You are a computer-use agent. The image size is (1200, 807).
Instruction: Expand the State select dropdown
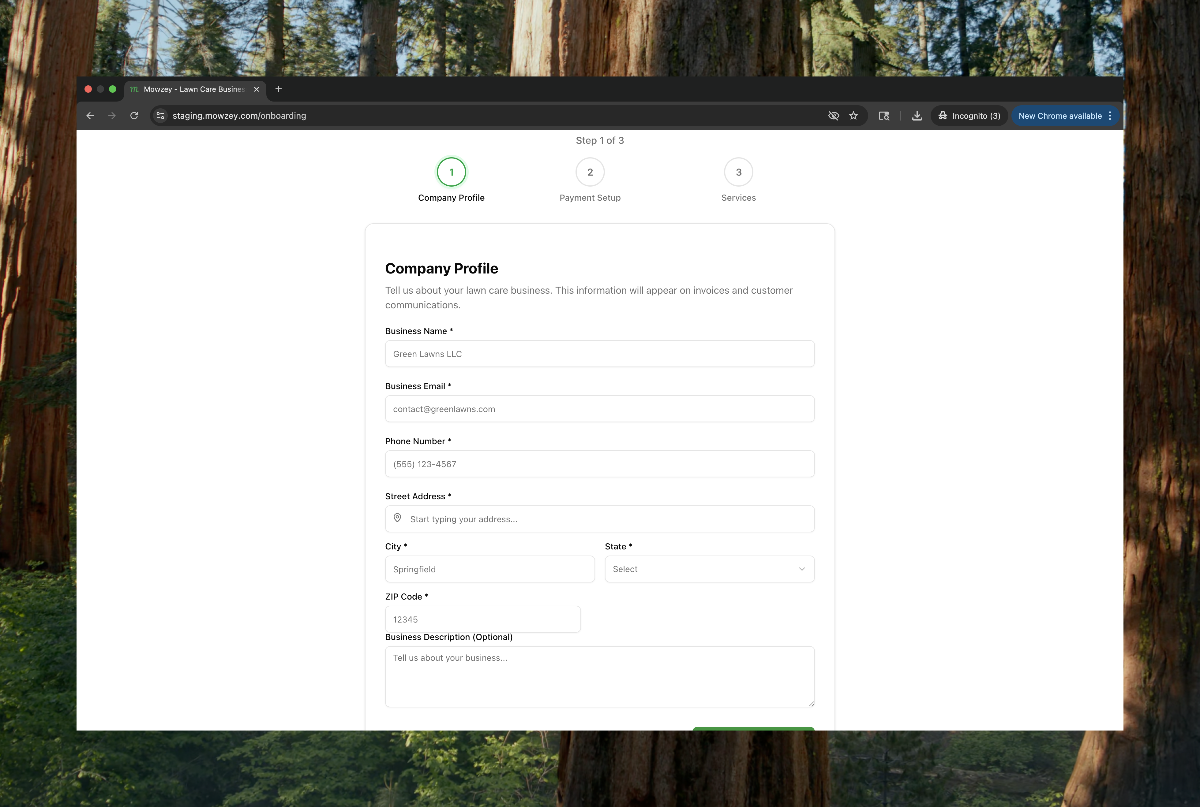(709, 569)
